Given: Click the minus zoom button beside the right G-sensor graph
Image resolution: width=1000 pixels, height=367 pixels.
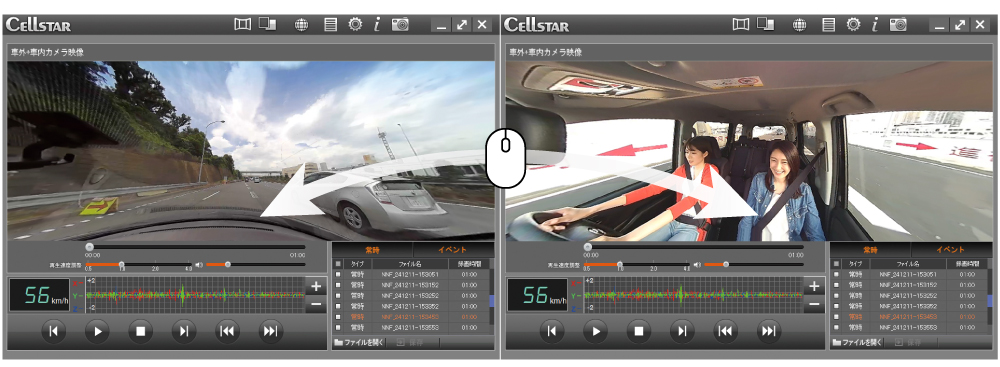Looking at the screenshot, I should pyautogui.click(x=814, y=304).
